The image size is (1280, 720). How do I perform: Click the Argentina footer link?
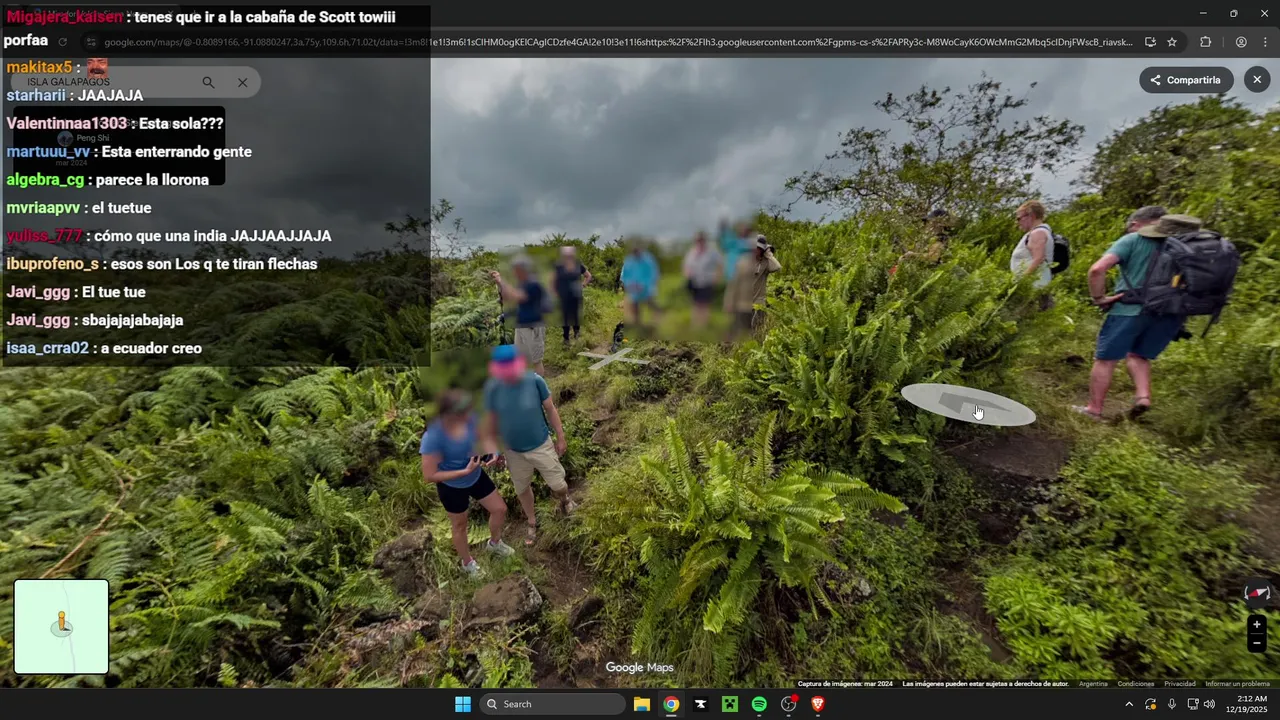click(1093, 684)
